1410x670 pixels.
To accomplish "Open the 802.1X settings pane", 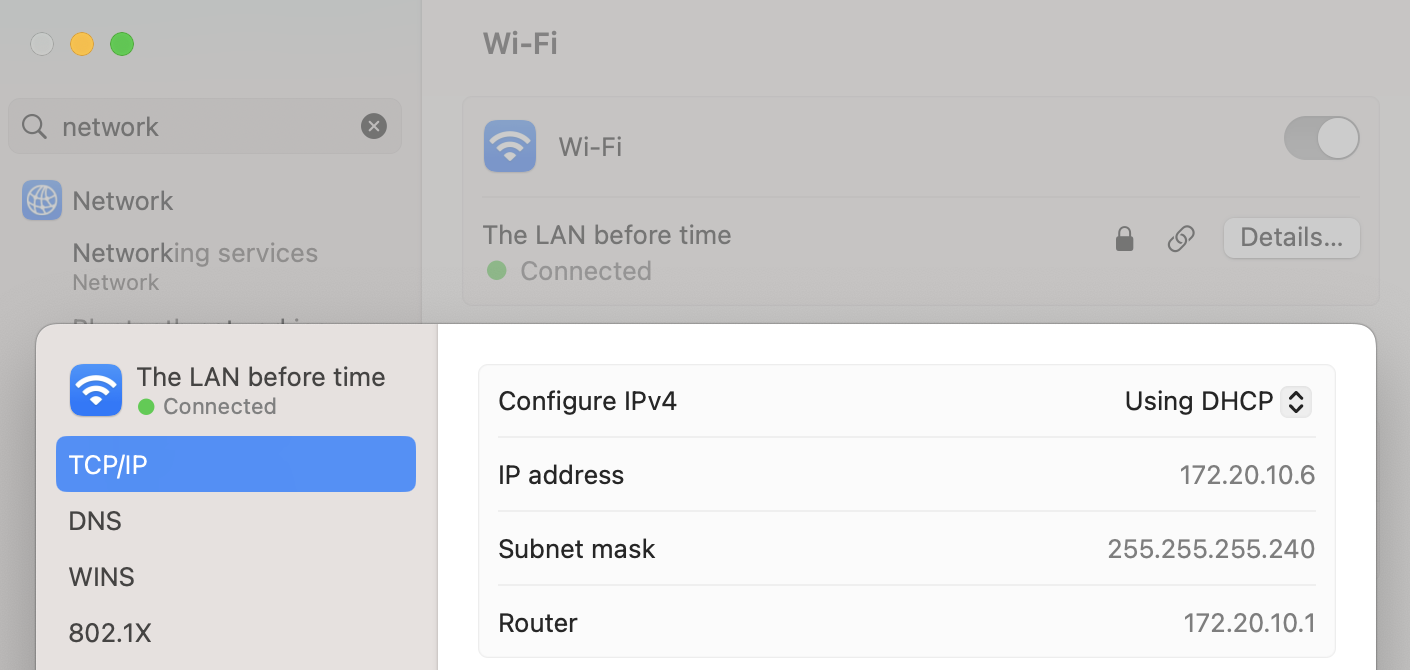I will coord(110,632).
